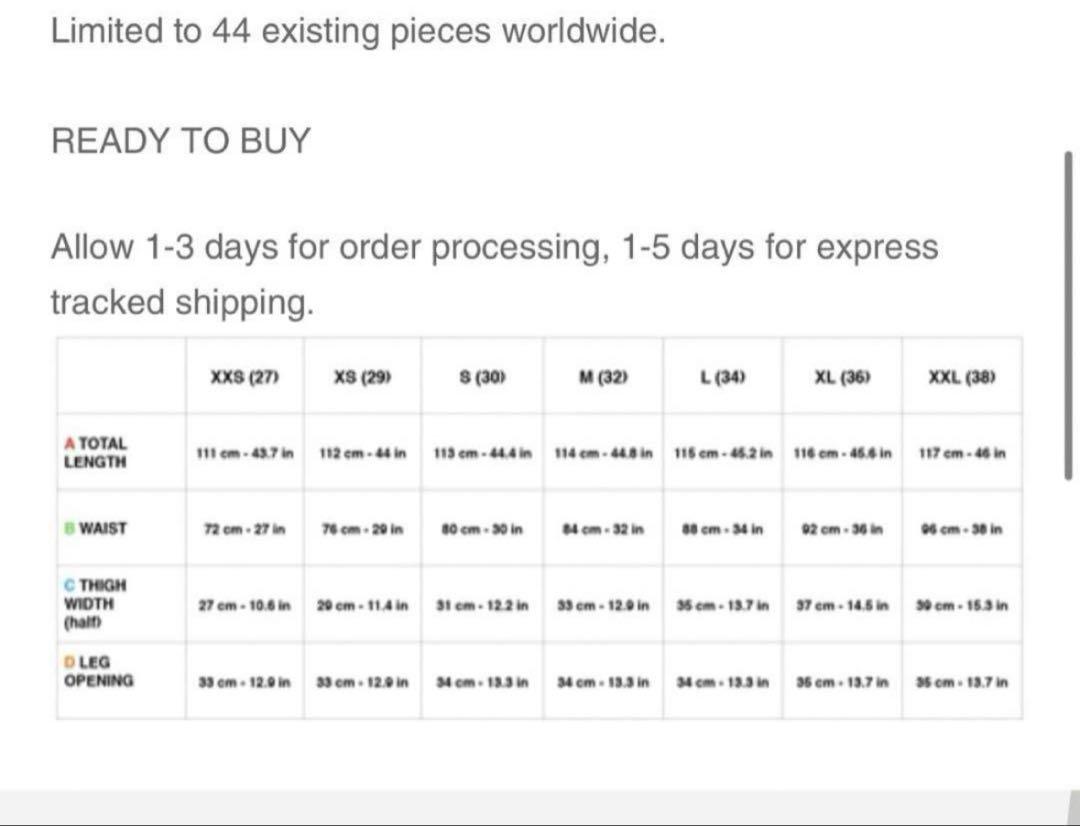Select the XS (29) column header

coord(363,377)
